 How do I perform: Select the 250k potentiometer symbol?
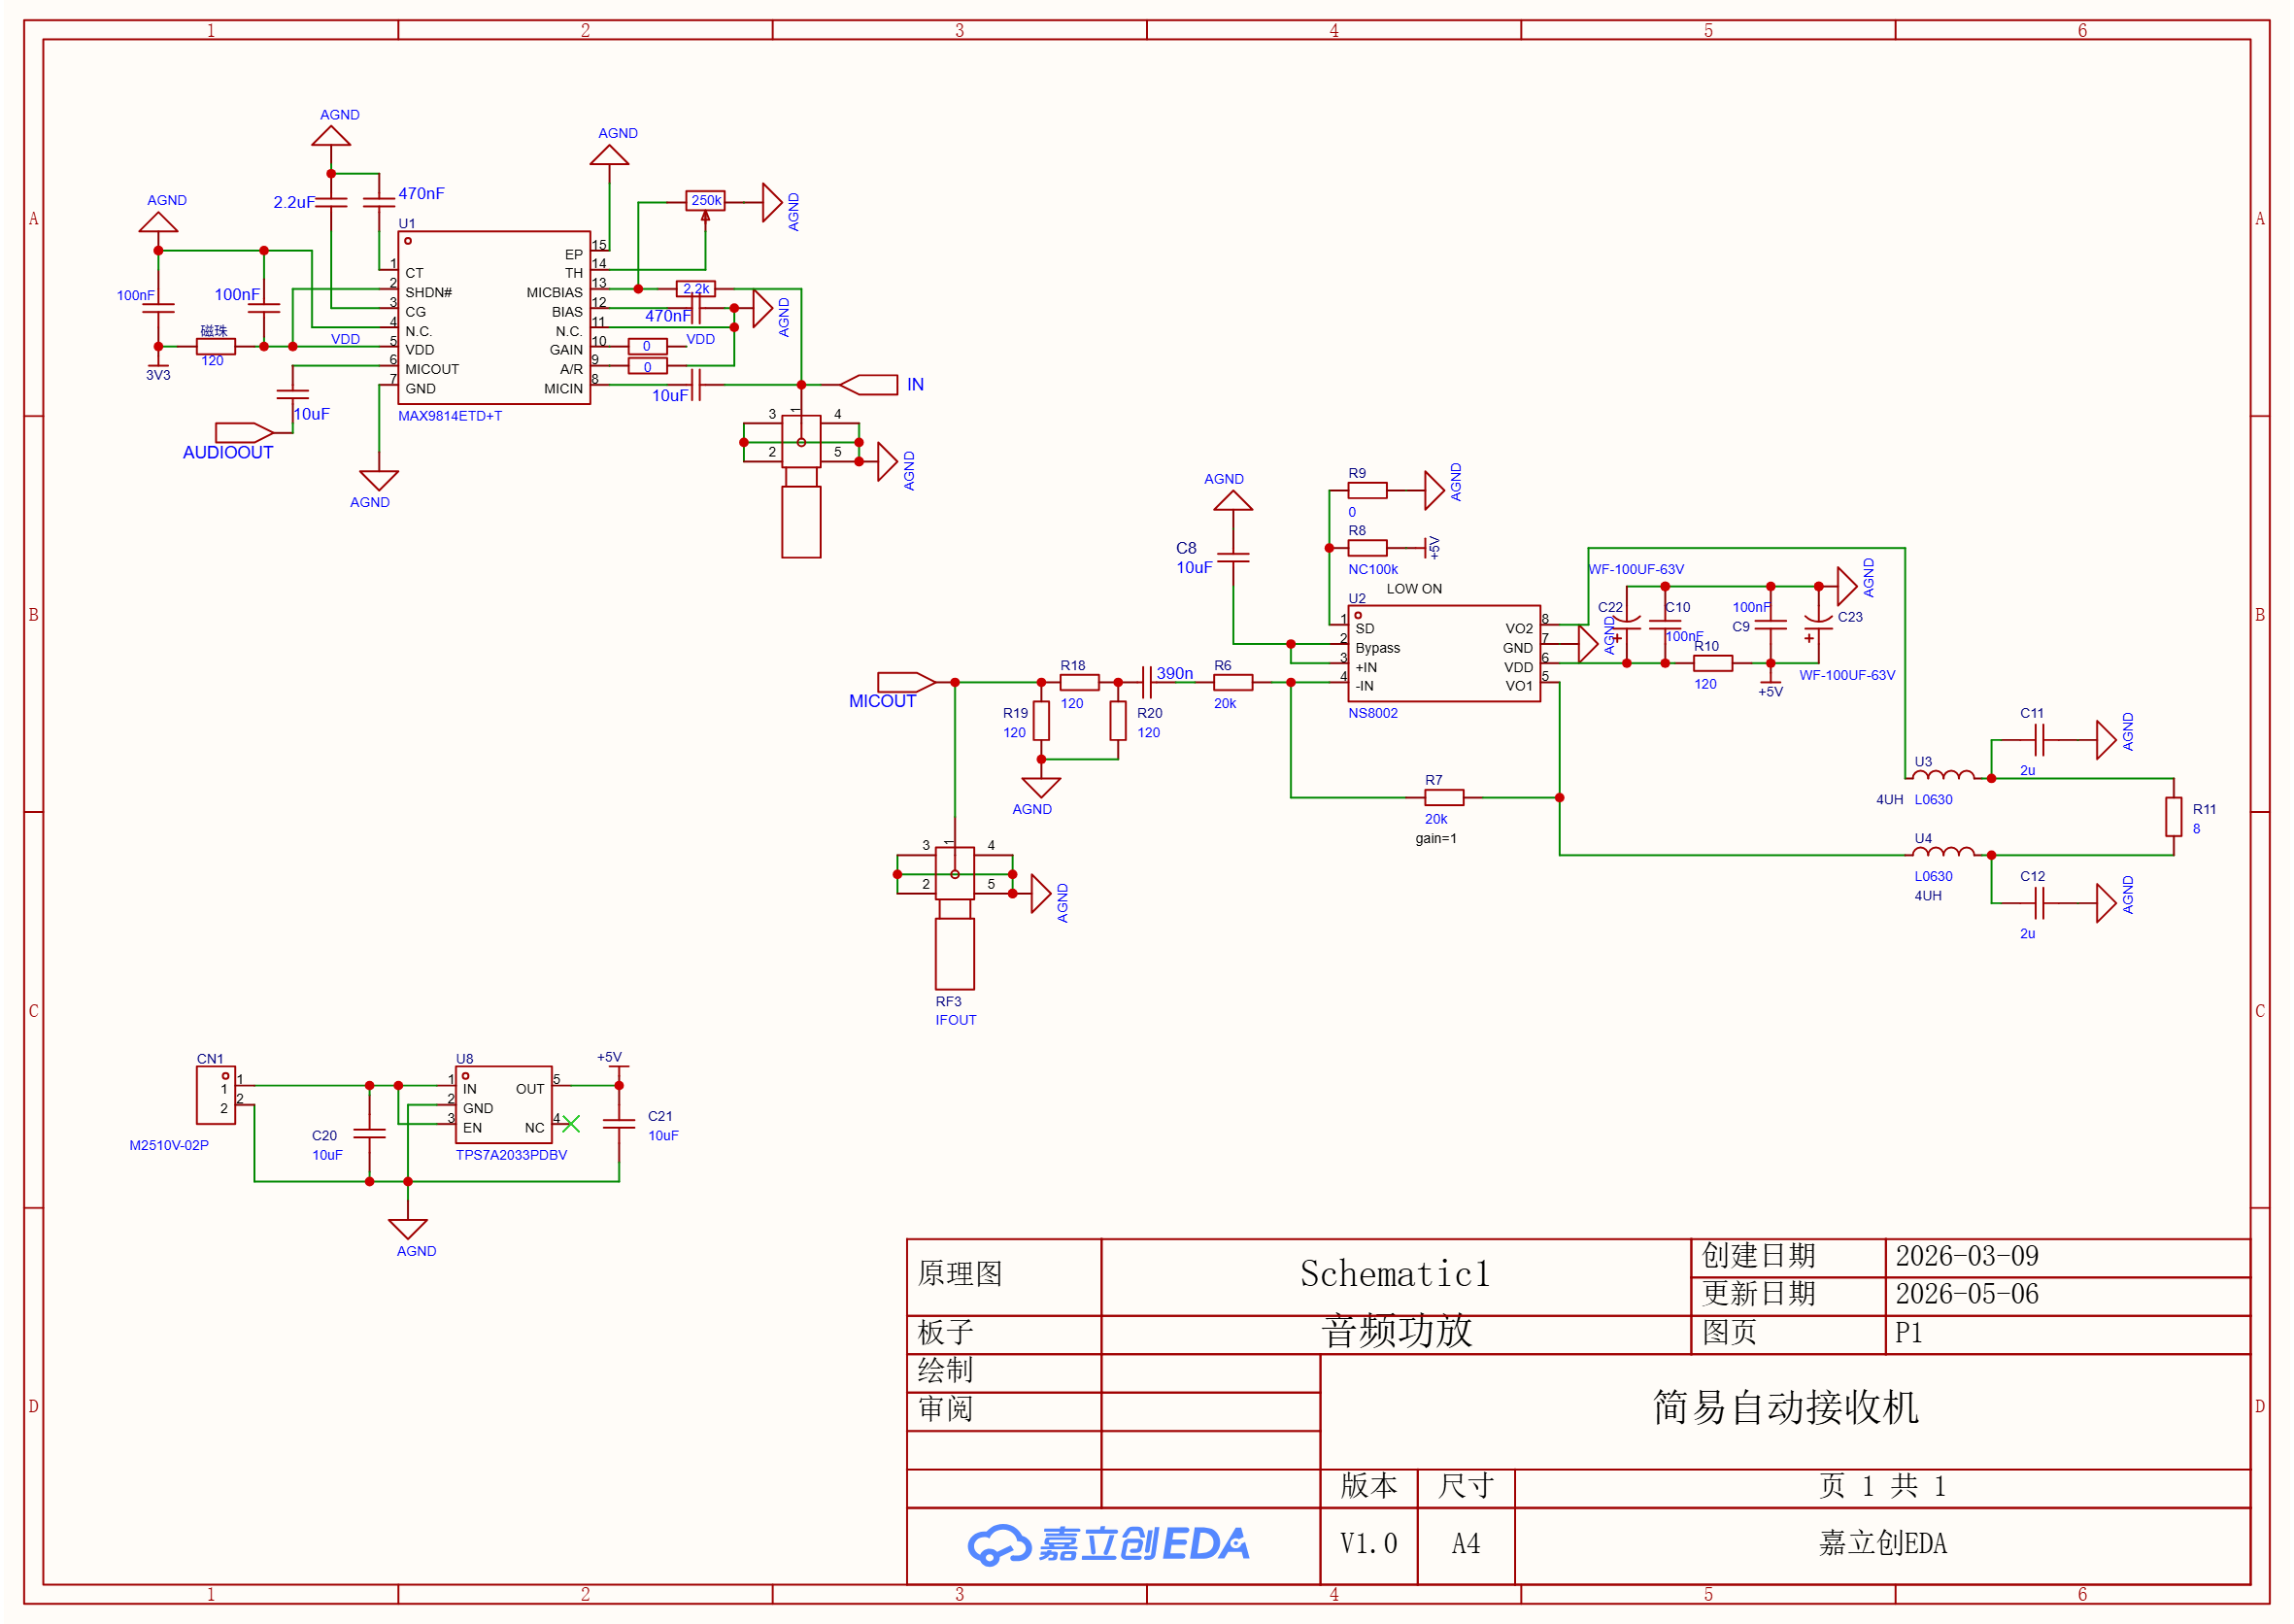tap(705, 201)
